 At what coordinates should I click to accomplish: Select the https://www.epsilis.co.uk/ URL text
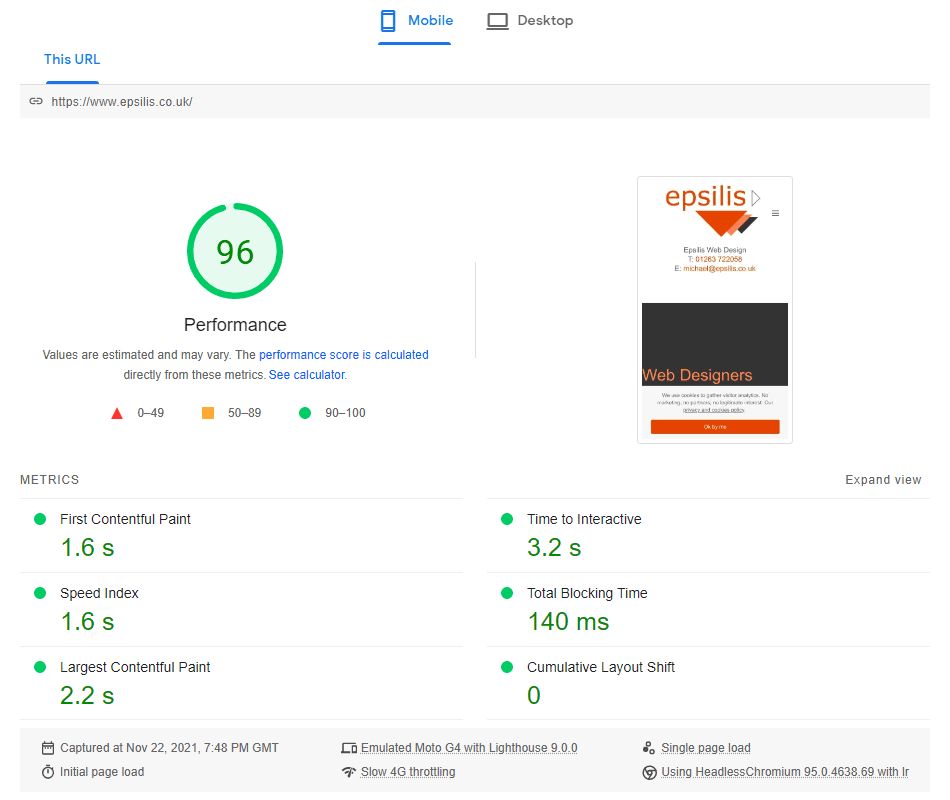click(122, 102)
